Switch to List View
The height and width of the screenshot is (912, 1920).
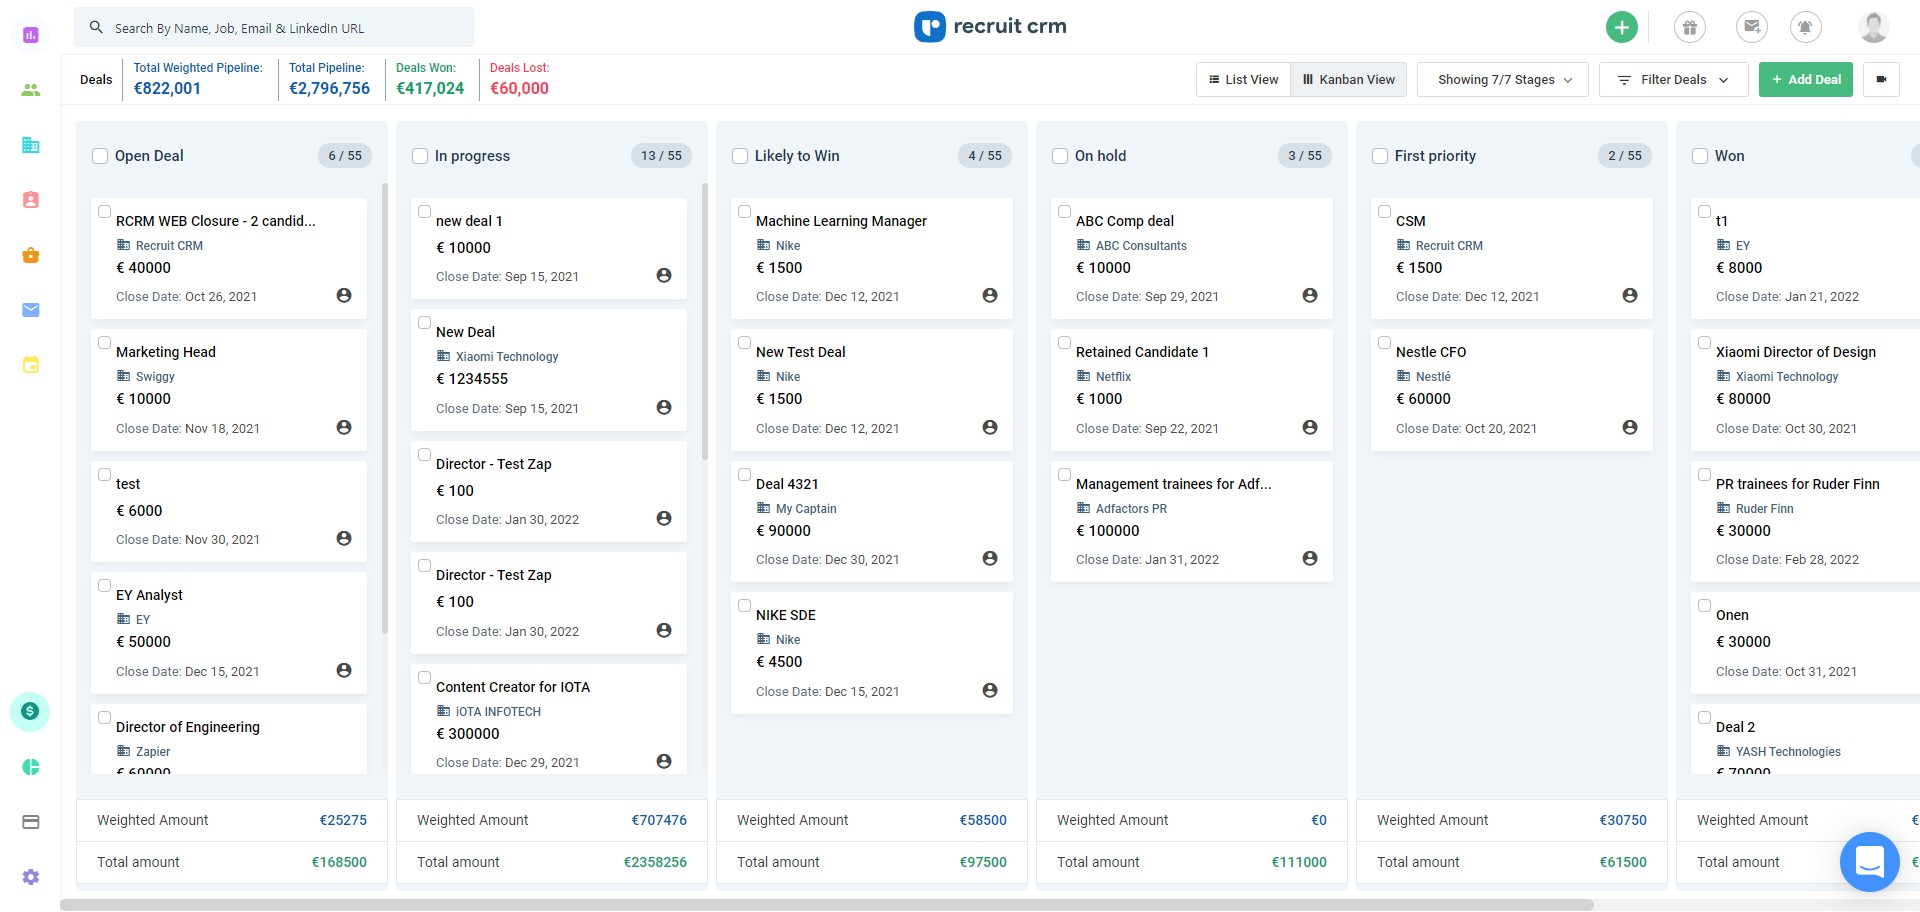point(1243,79)
